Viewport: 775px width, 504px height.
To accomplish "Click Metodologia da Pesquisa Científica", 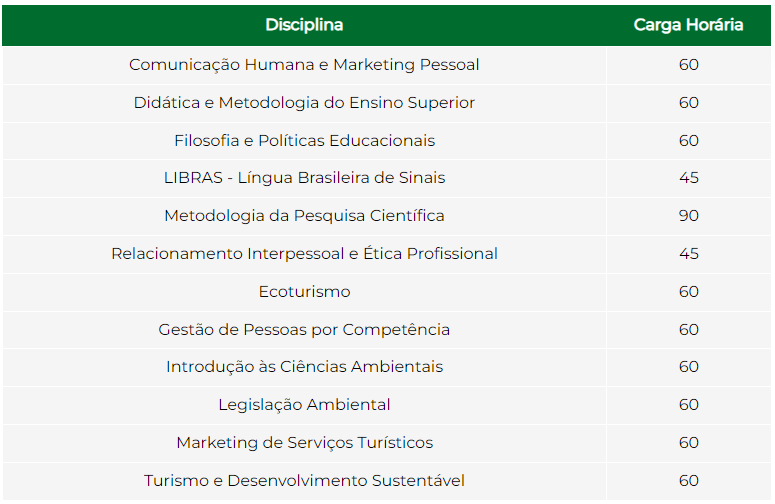I will click(304, 216).
